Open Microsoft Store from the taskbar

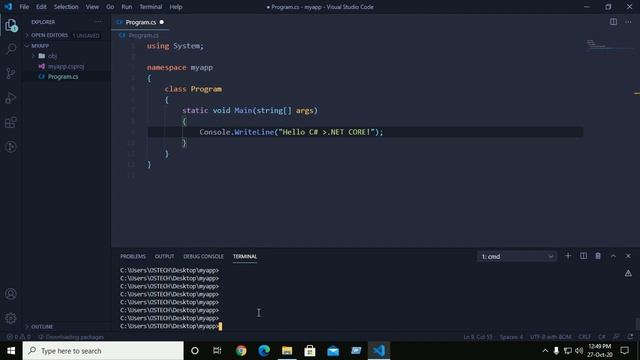click(x=310, y=351)
